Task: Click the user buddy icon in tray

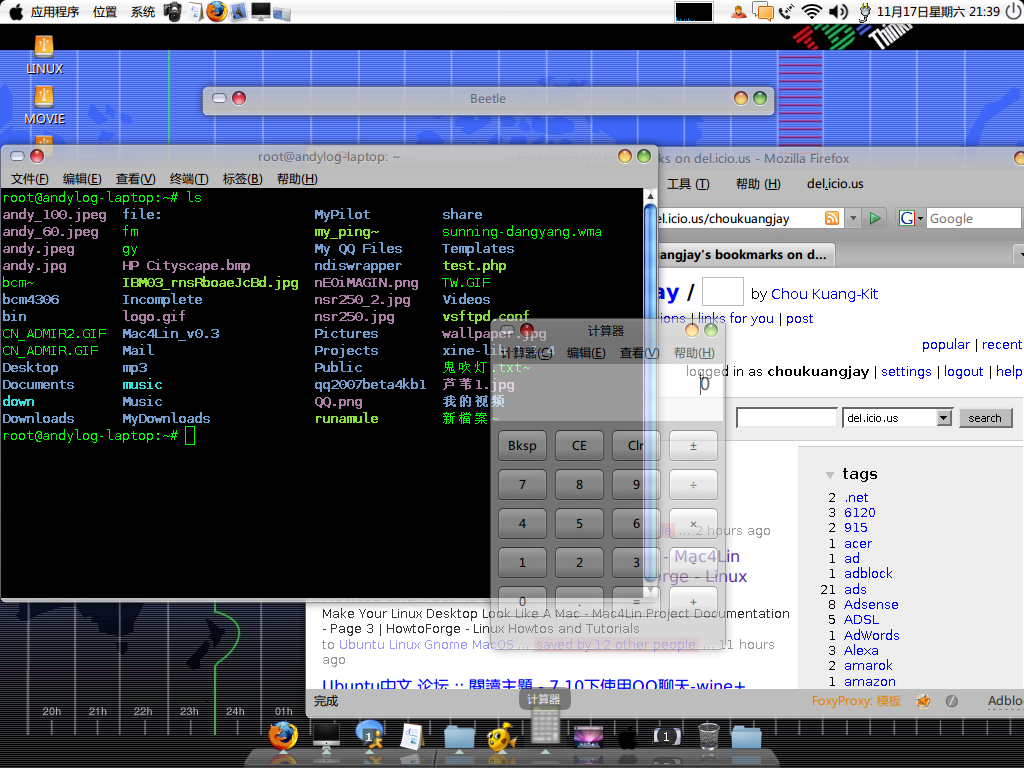Action: (739, 12)
